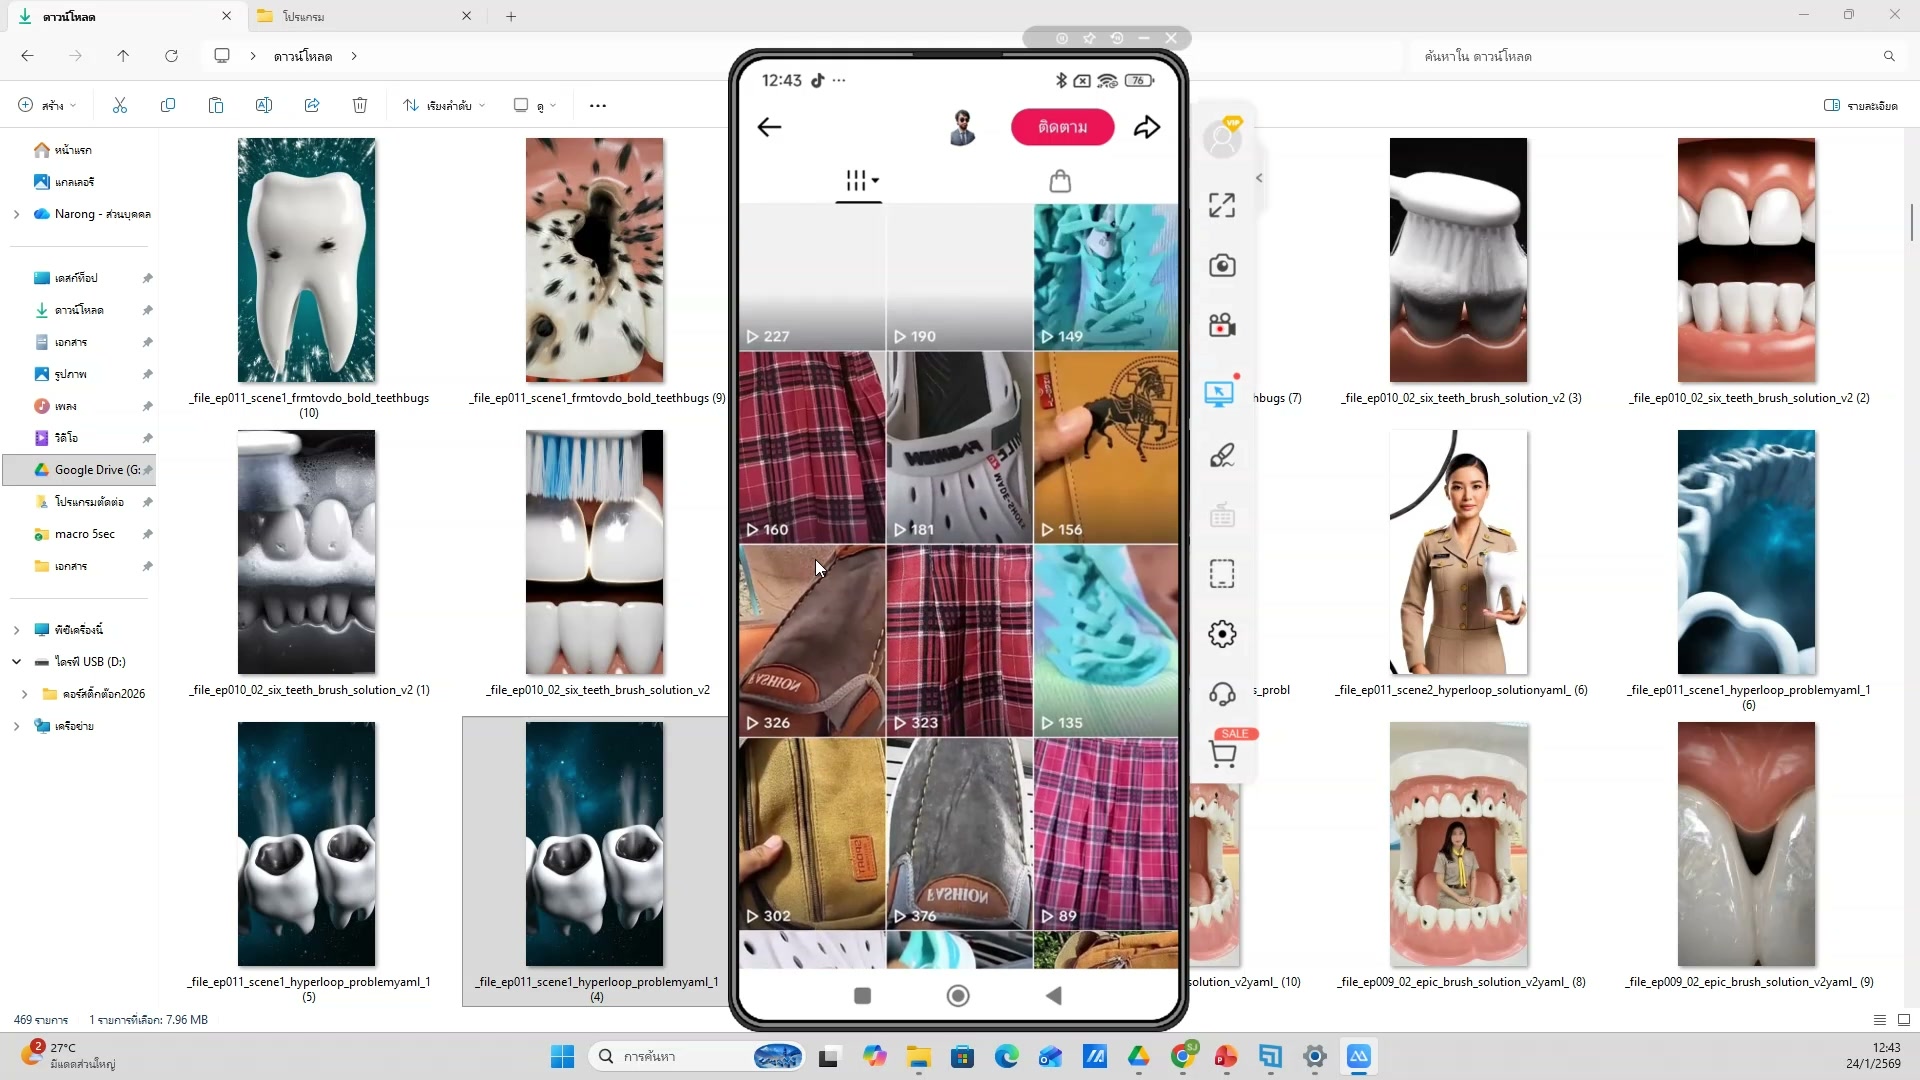The height and width of the screenshot is (1080, 1920).
Task: Open TikTok's shopping bag tab on the profile
Action: click(1060, 181)
